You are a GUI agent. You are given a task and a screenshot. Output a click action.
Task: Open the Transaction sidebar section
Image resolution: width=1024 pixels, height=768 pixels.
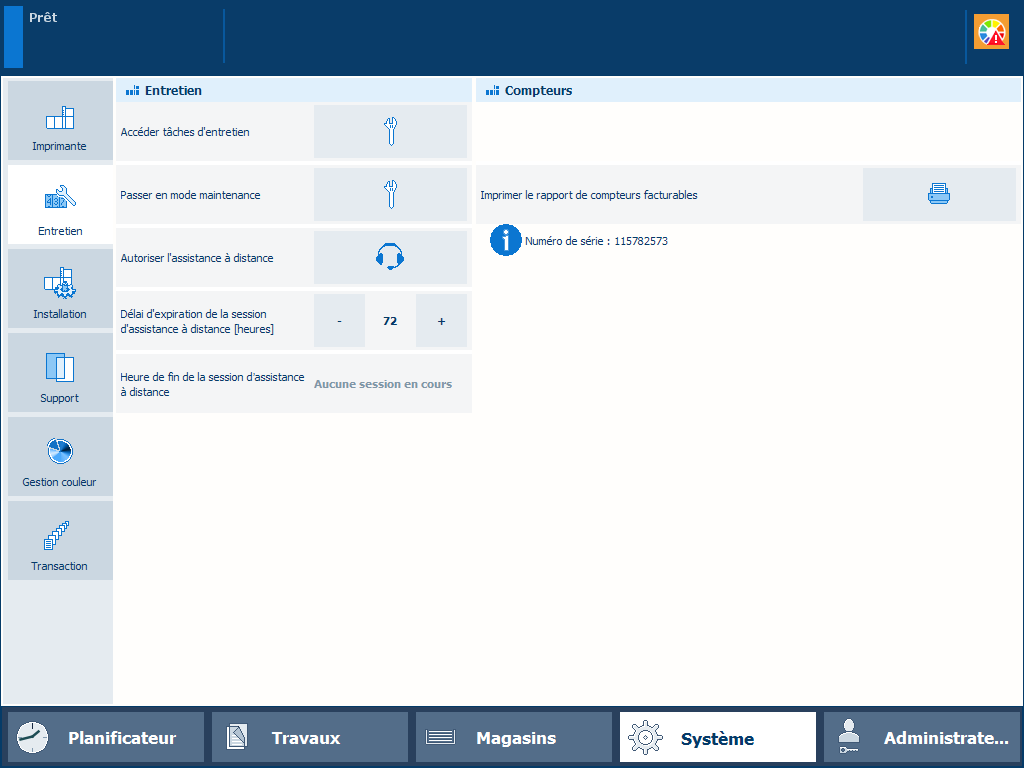click(x=60, y=541)
